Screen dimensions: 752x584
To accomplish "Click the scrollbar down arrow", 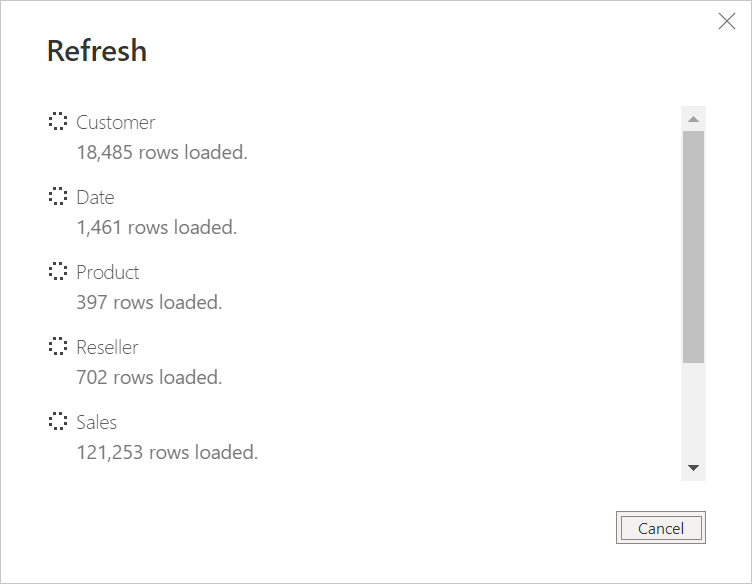I will [x=693, y=468].
